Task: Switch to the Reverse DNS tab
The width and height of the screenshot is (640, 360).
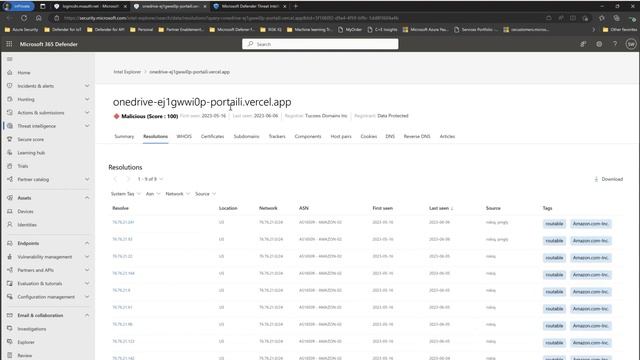Action: (417, 136)
